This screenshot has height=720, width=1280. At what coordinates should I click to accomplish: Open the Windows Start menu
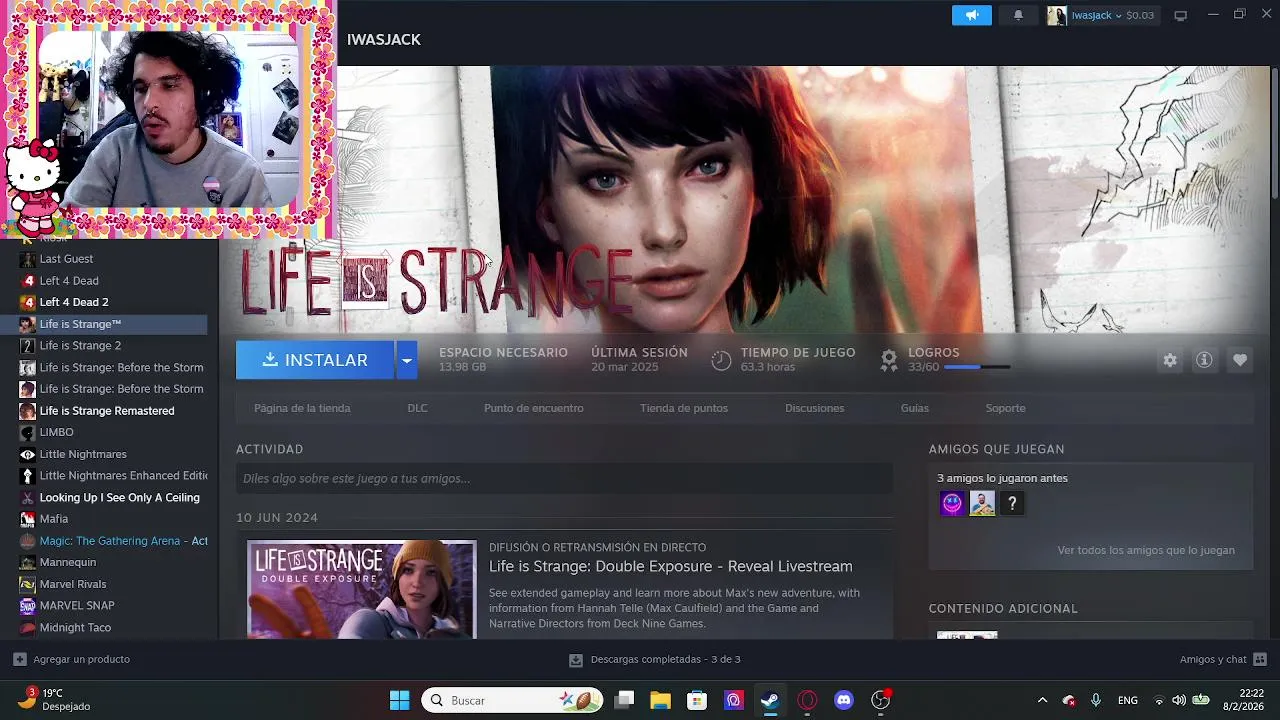pyautogui.click(x=399, y=700)
